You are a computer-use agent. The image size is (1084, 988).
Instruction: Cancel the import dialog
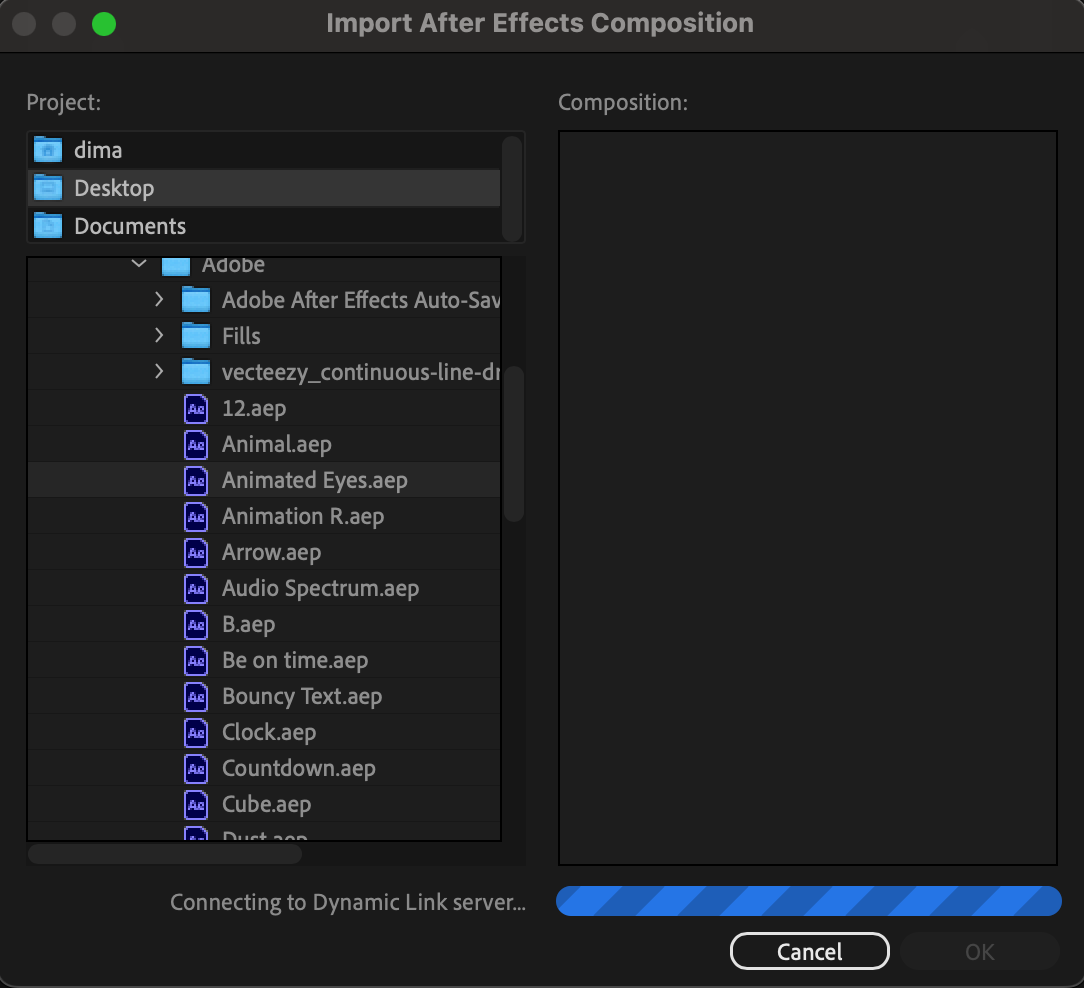click(810, 951)
